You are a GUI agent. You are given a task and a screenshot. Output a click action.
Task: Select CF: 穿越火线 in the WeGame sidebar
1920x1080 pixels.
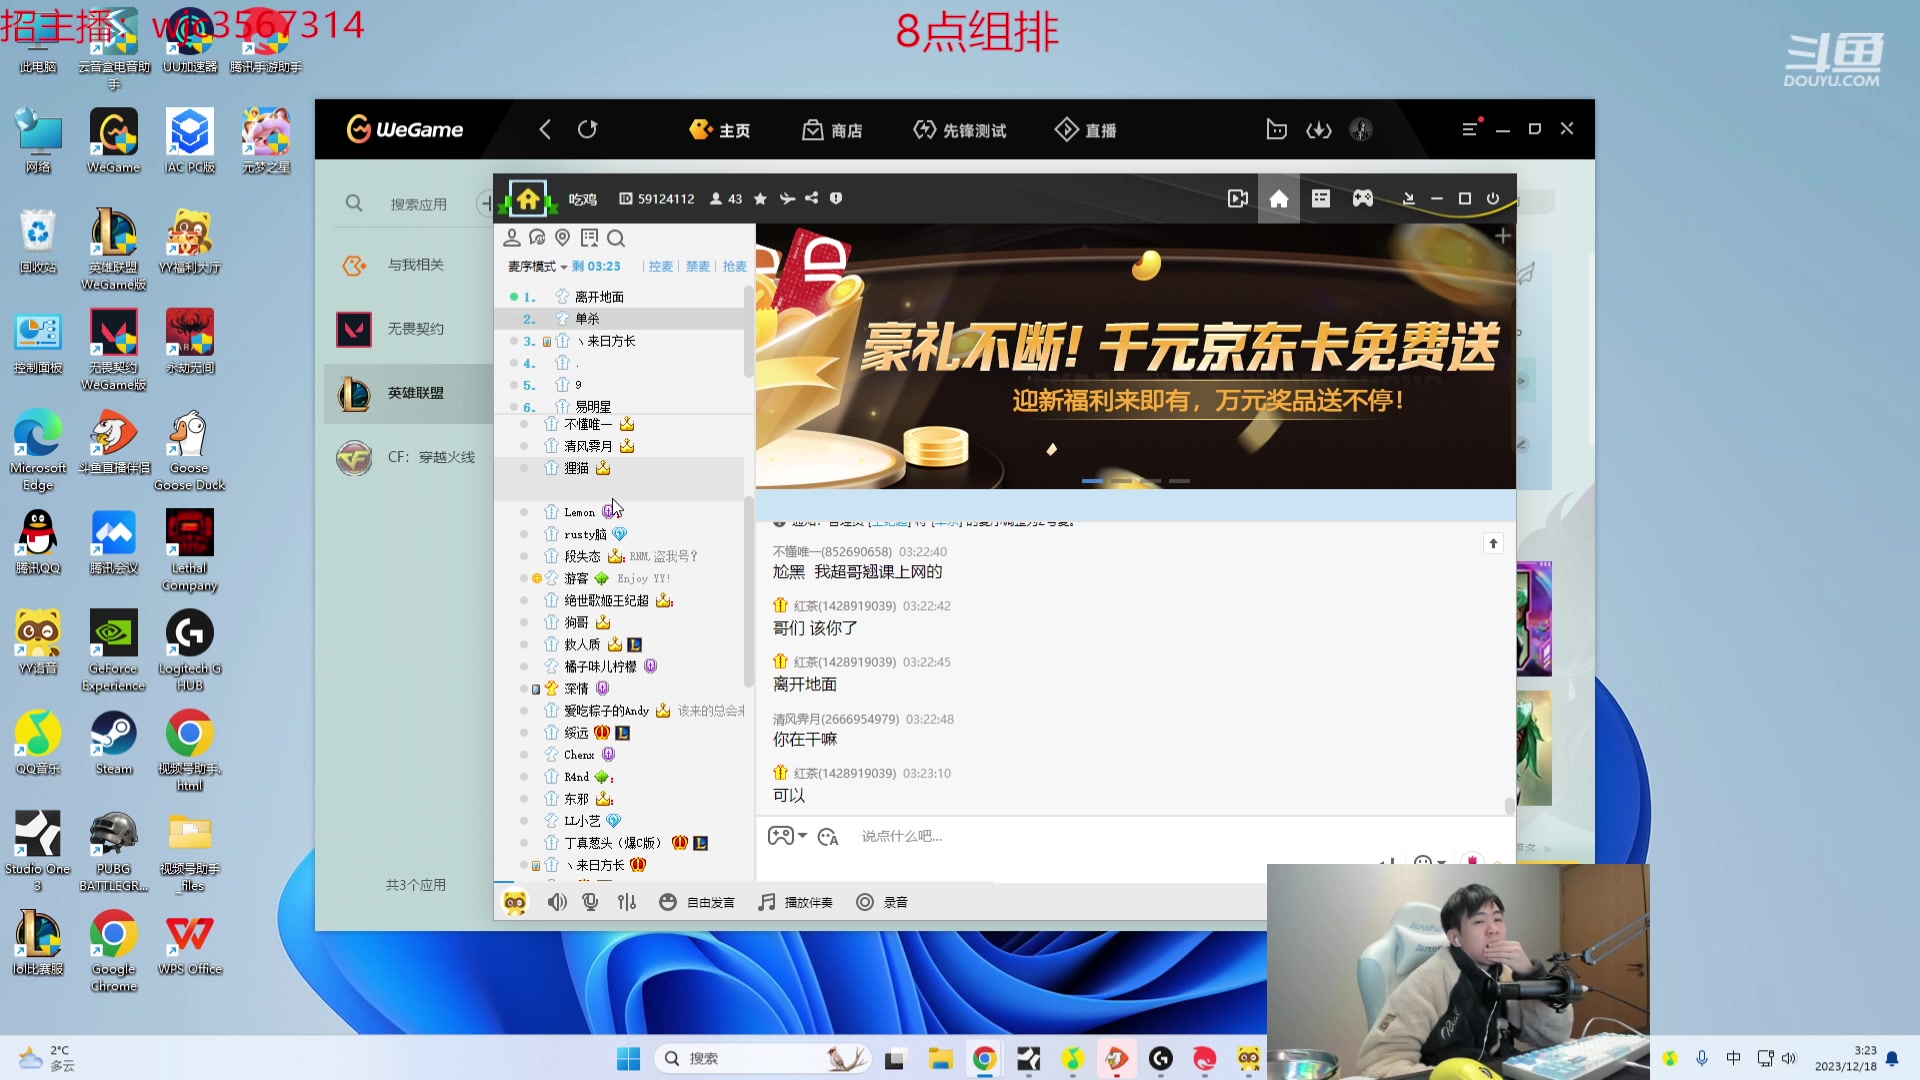408,457
